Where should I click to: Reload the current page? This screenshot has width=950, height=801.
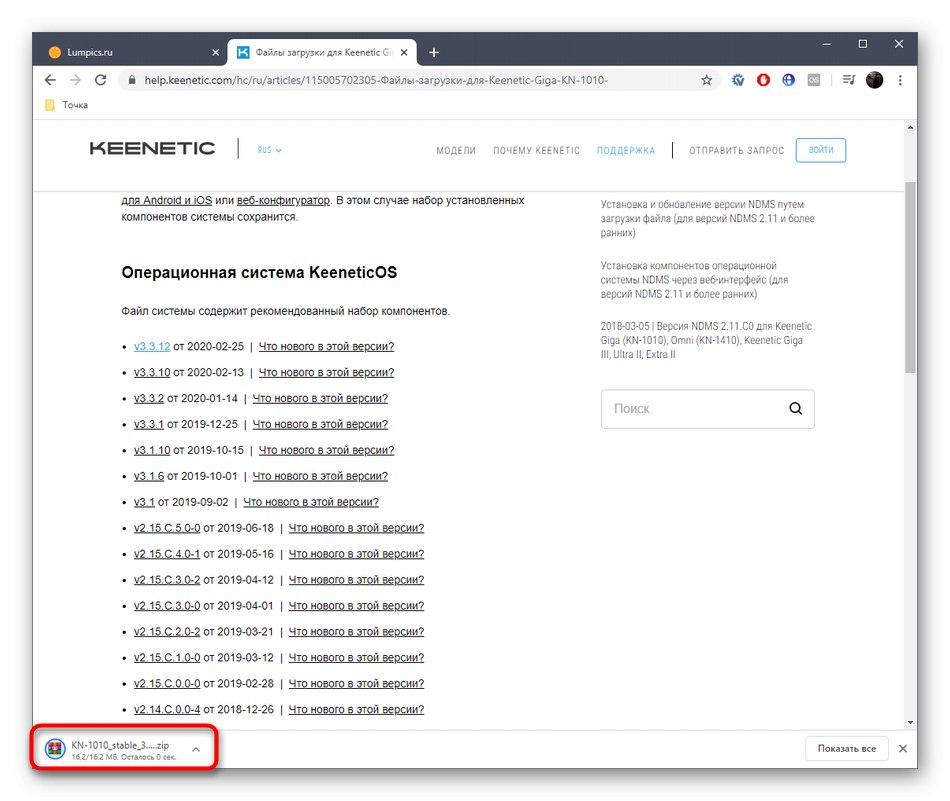(x=101, y=80)
